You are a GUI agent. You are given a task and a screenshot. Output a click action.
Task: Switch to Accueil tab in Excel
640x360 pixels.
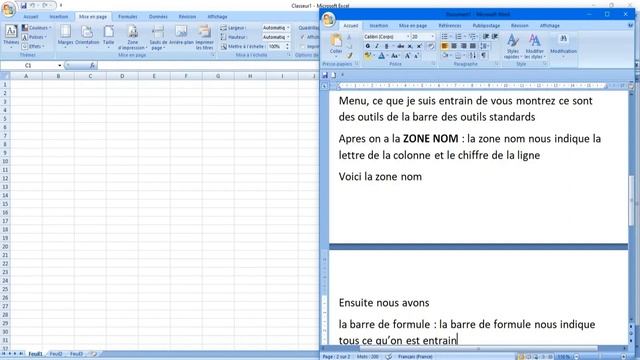pyautogui.click(x=31, y=17)
